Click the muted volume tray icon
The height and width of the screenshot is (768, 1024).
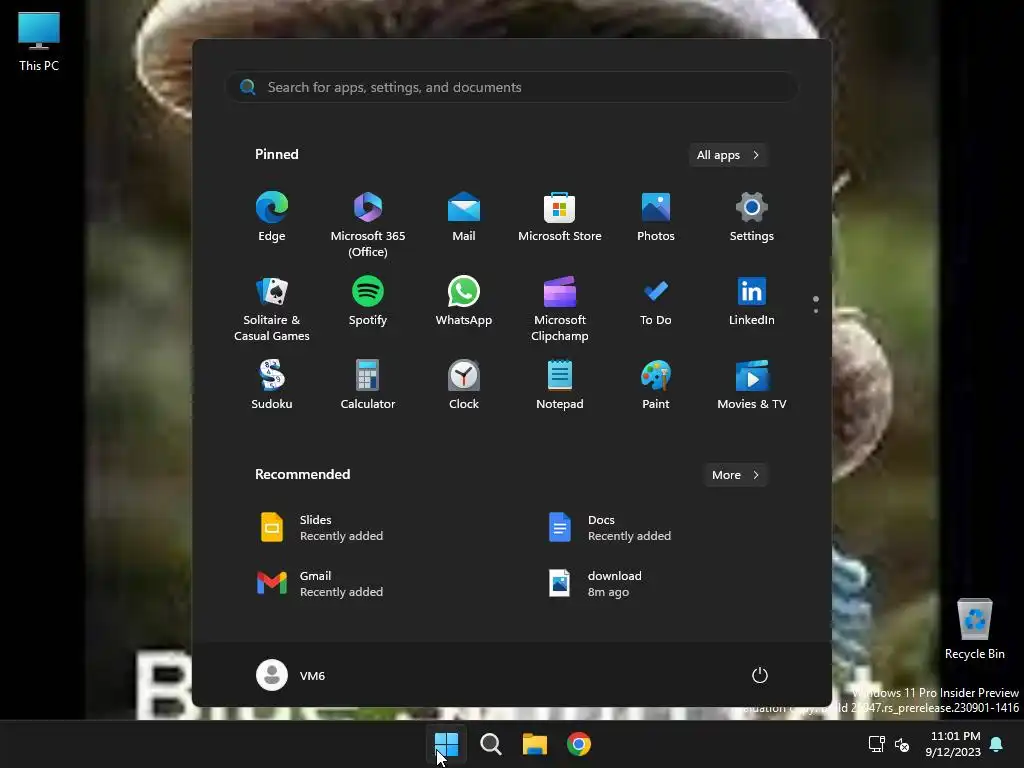903,744
